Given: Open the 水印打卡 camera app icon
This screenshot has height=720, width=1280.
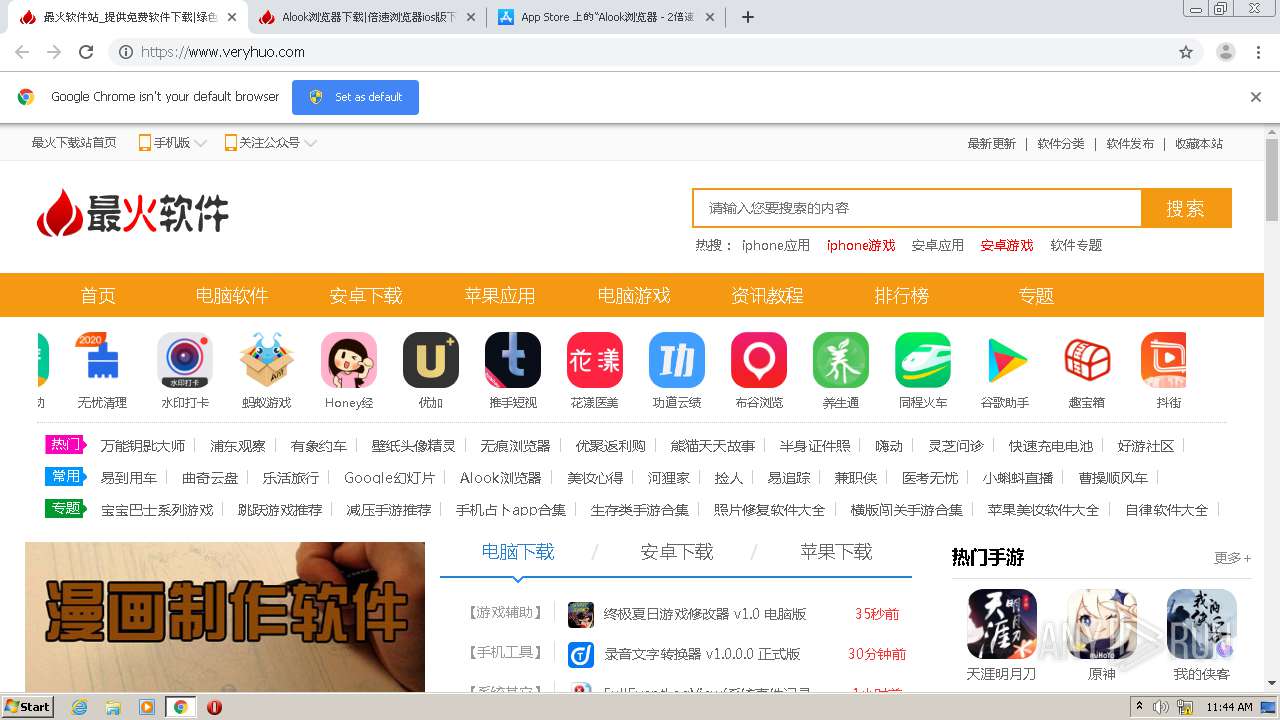Looking at the screenshot, I should coord(185,360).
